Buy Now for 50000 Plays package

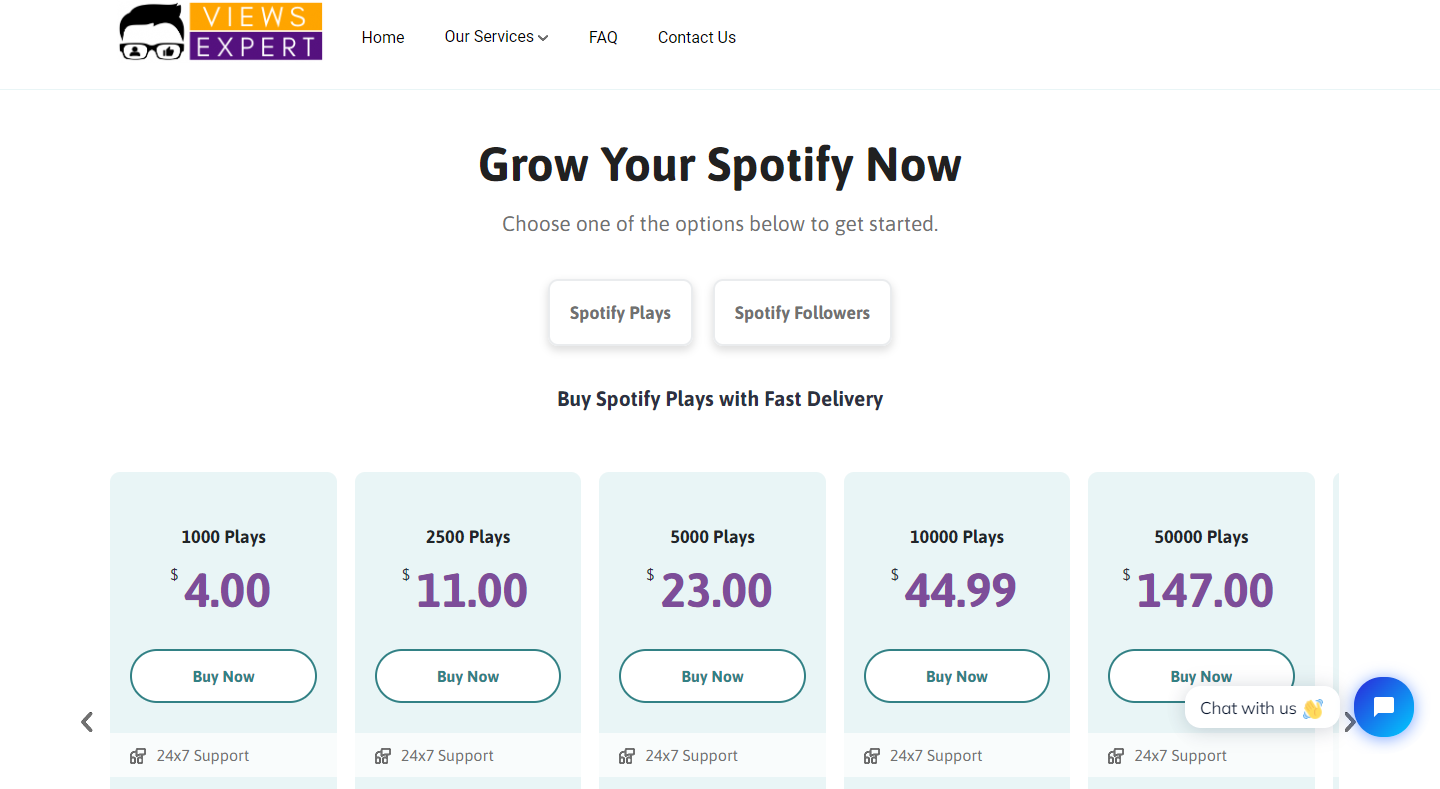pyautogui.click(x=1201, y=676)
